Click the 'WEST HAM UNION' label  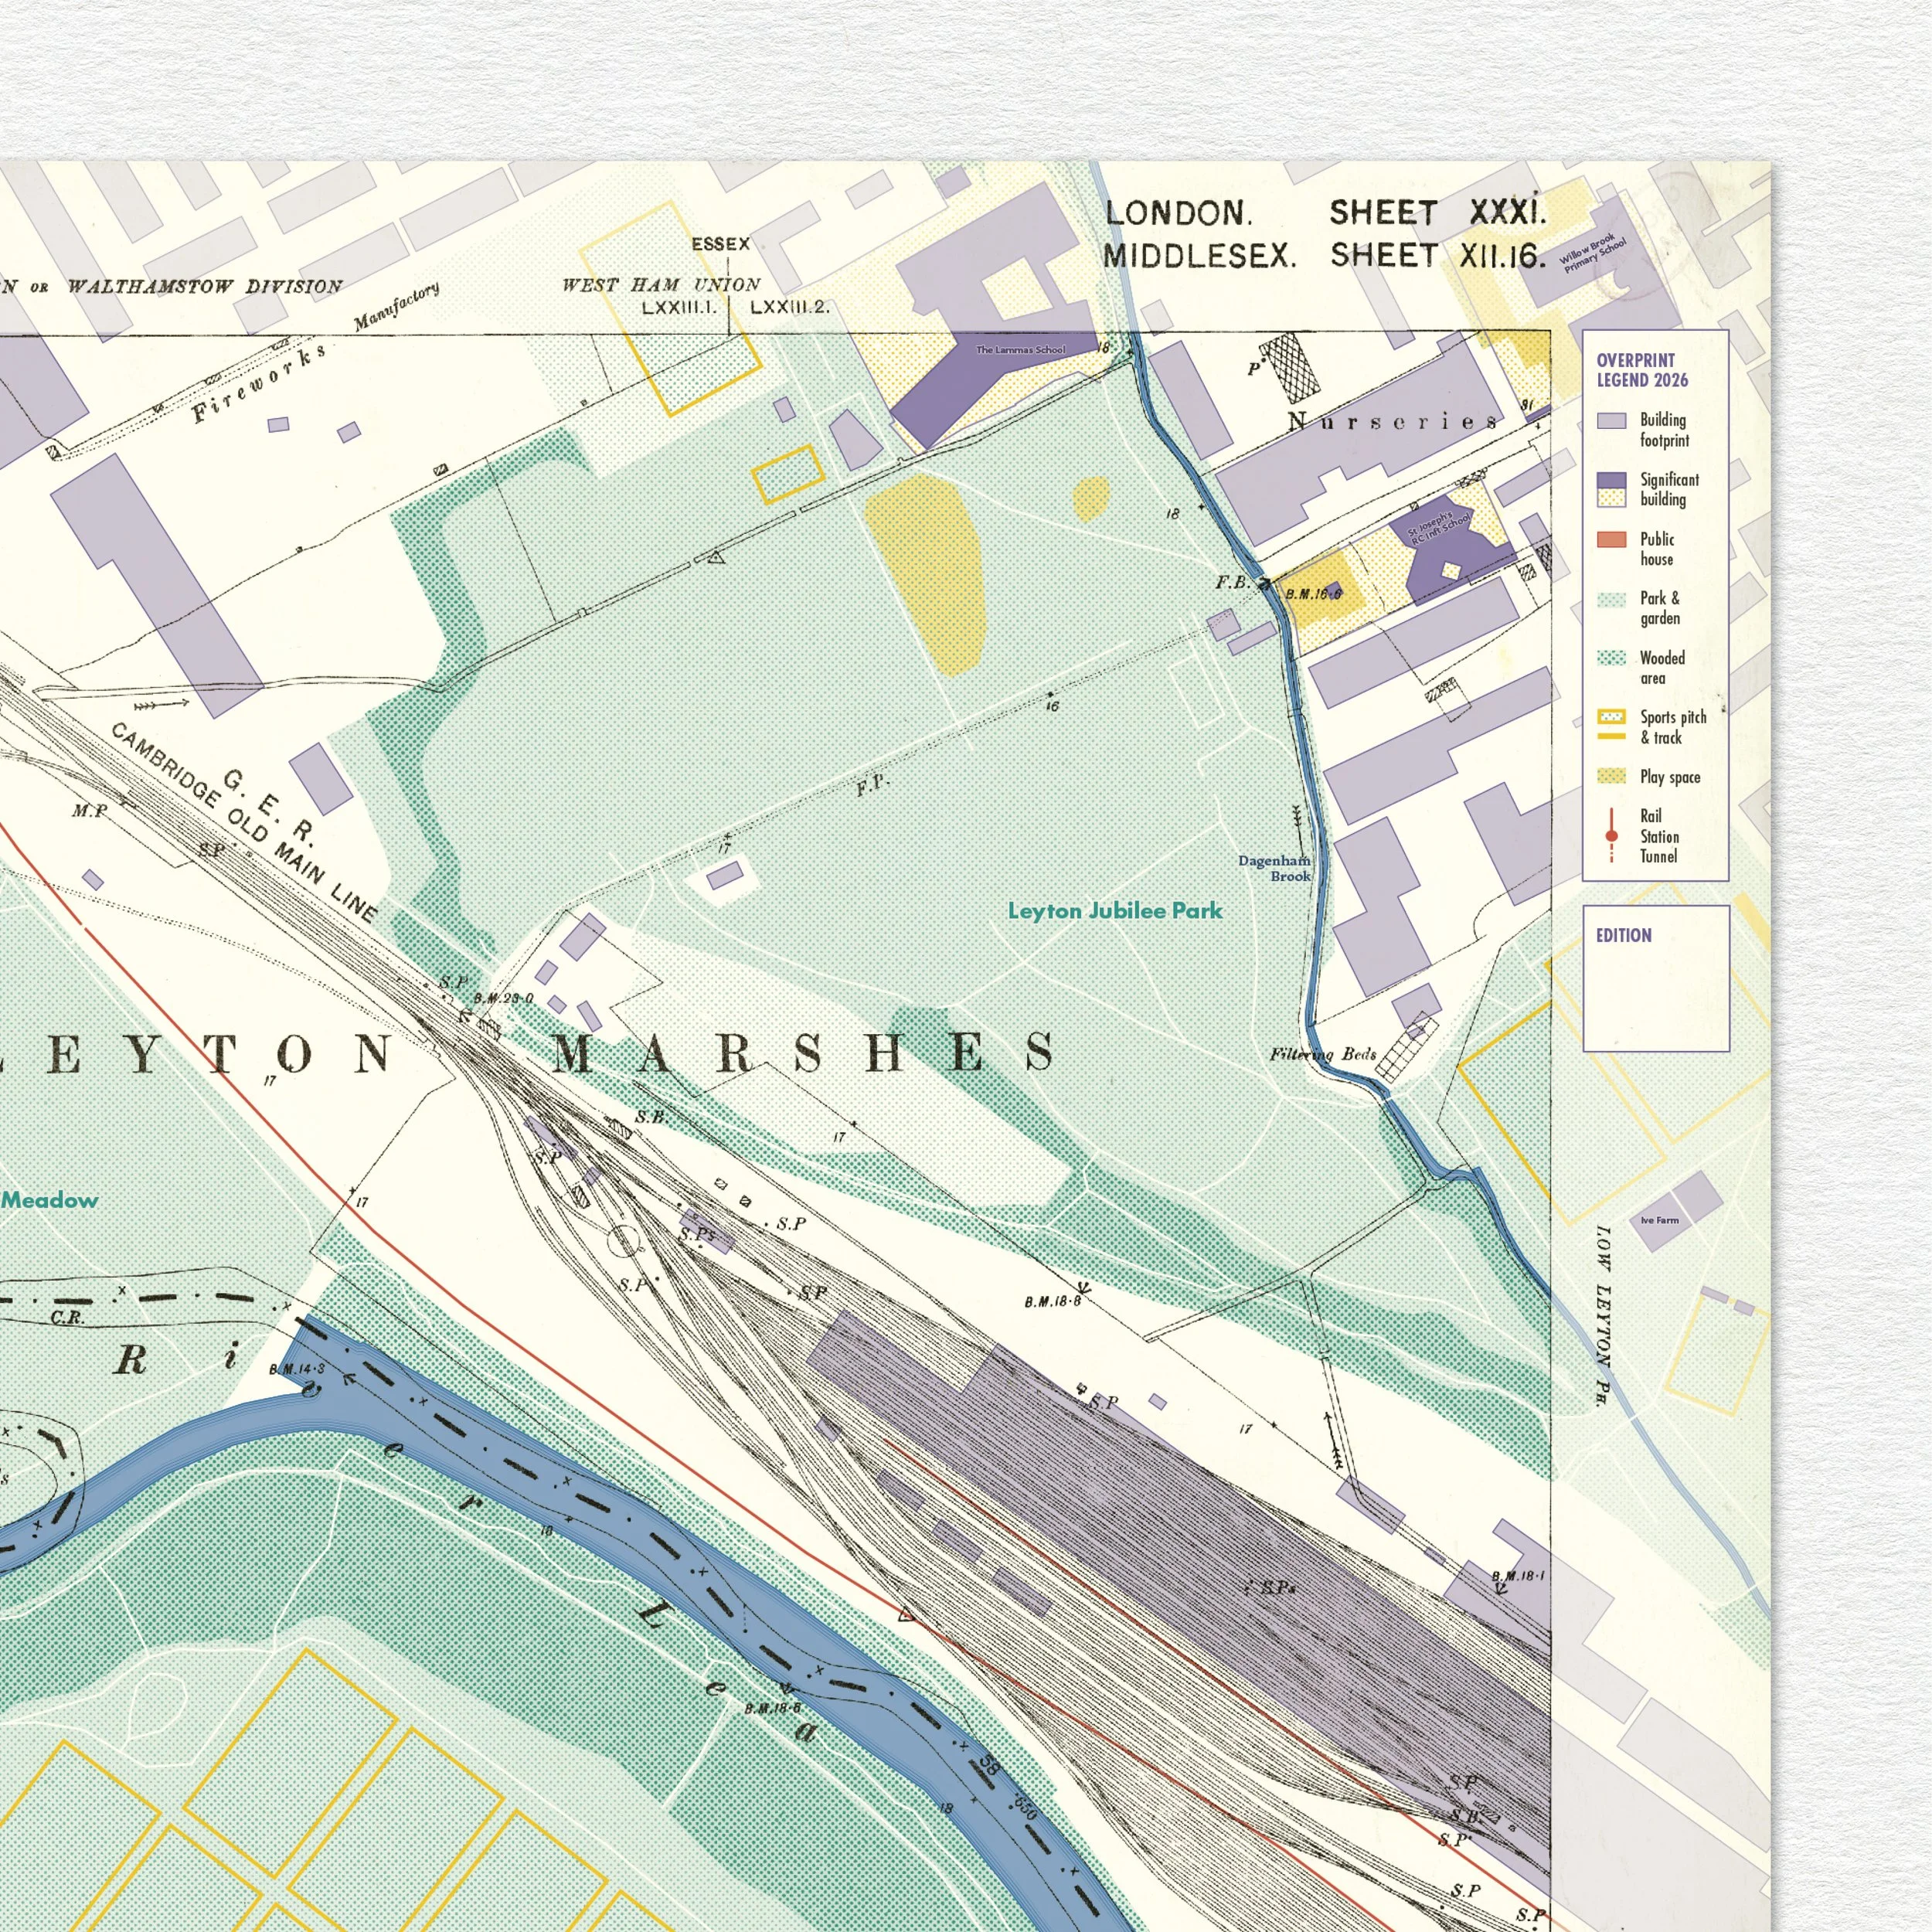pos(661,284)
